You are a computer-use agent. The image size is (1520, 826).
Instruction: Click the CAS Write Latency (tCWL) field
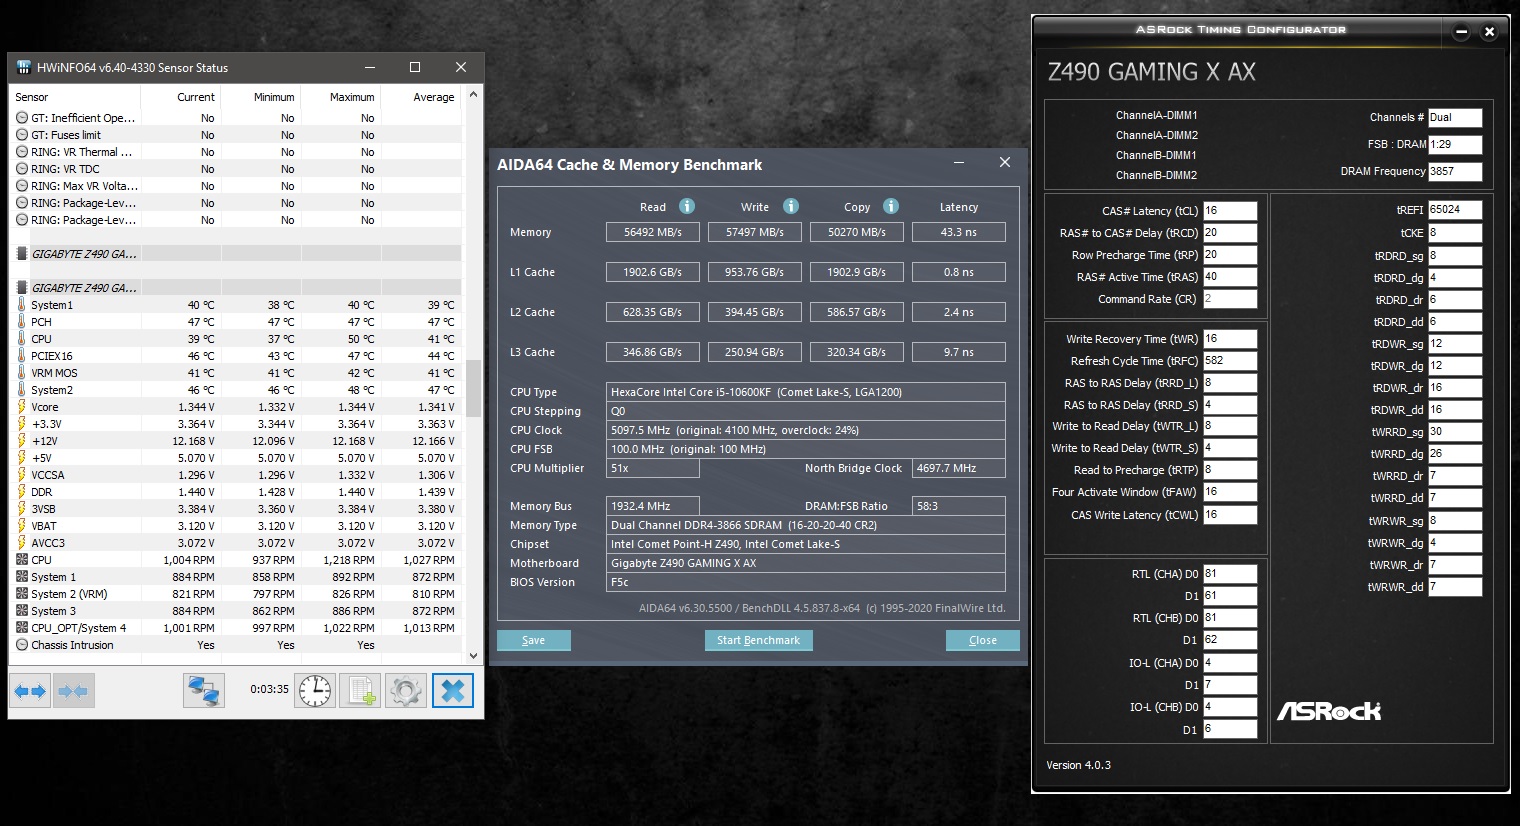(1229, 515)
